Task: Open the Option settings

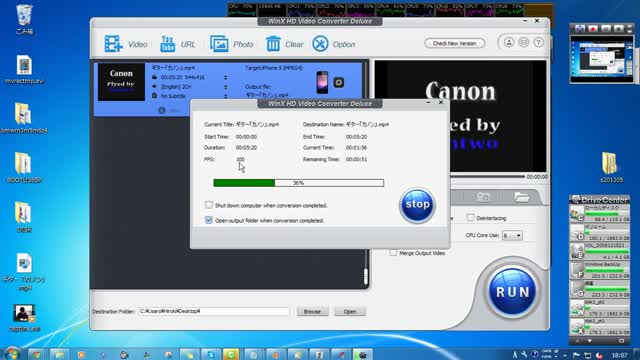Action: click(x=333, y=44)
